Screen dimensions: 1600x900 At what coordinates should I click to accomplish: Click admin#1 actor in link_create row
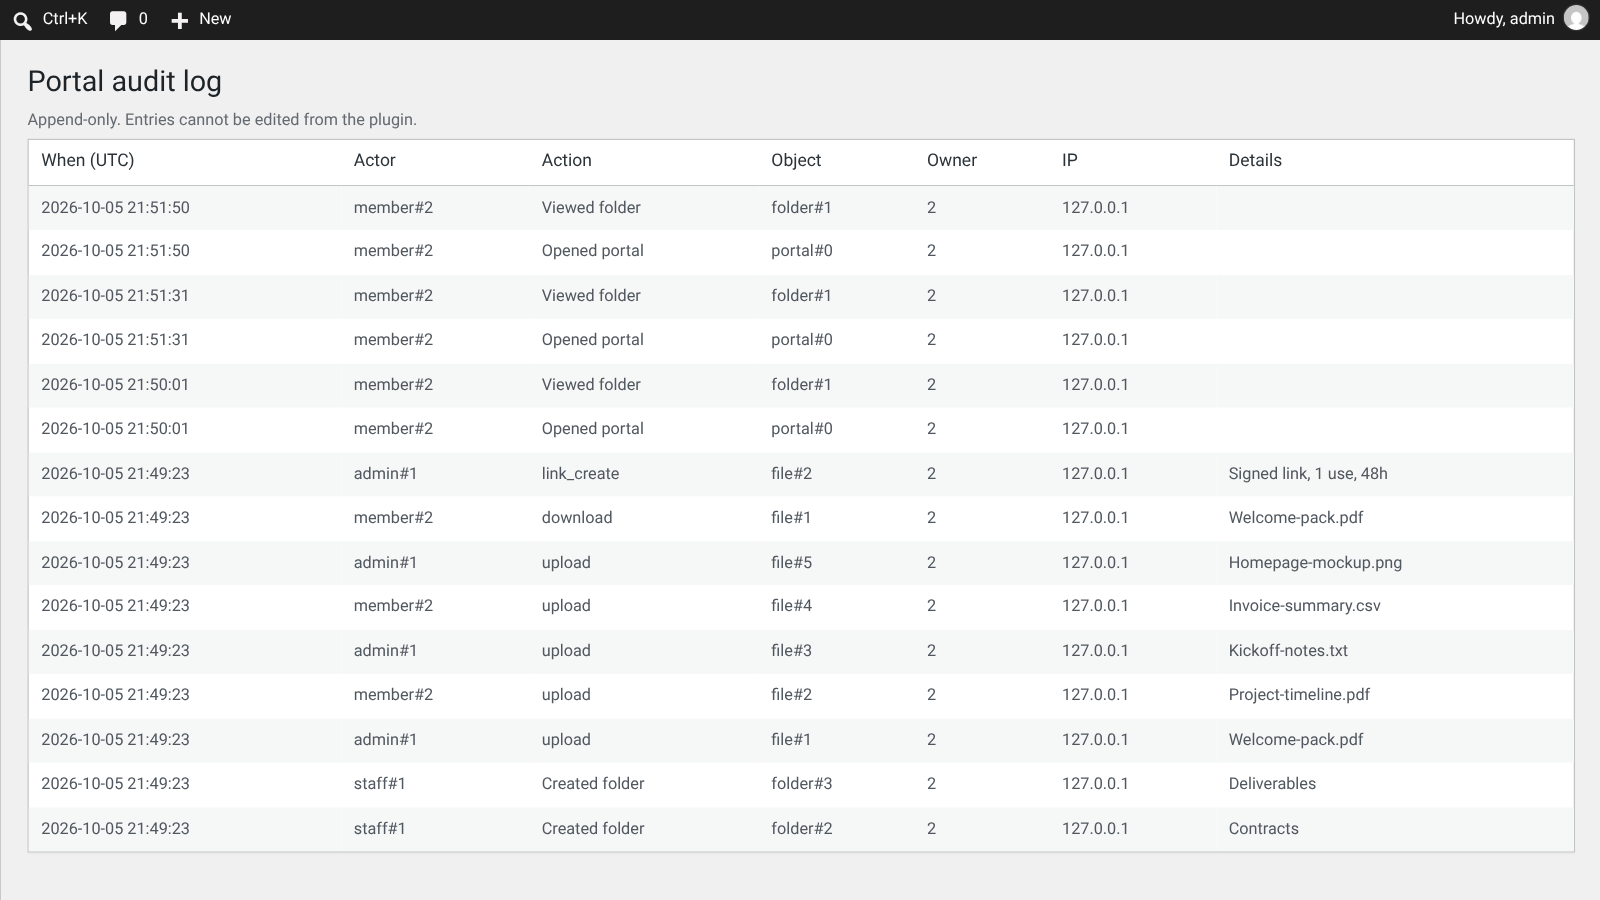385,473
